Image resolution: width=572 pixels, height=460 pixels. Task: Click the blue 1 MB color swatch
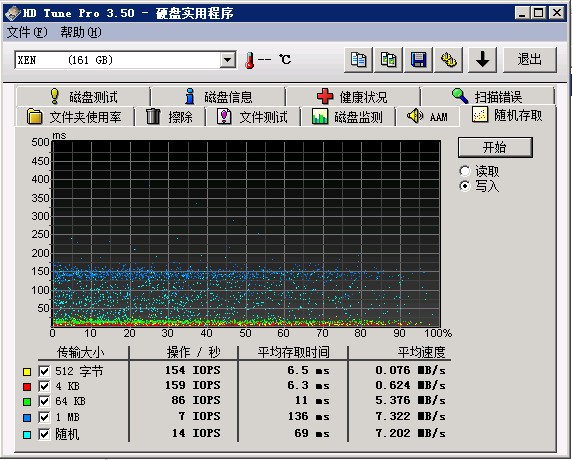click(27, 418)
